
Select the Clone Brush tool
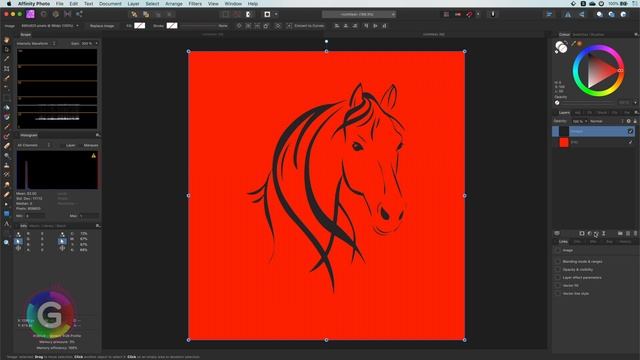coord(7,166)
